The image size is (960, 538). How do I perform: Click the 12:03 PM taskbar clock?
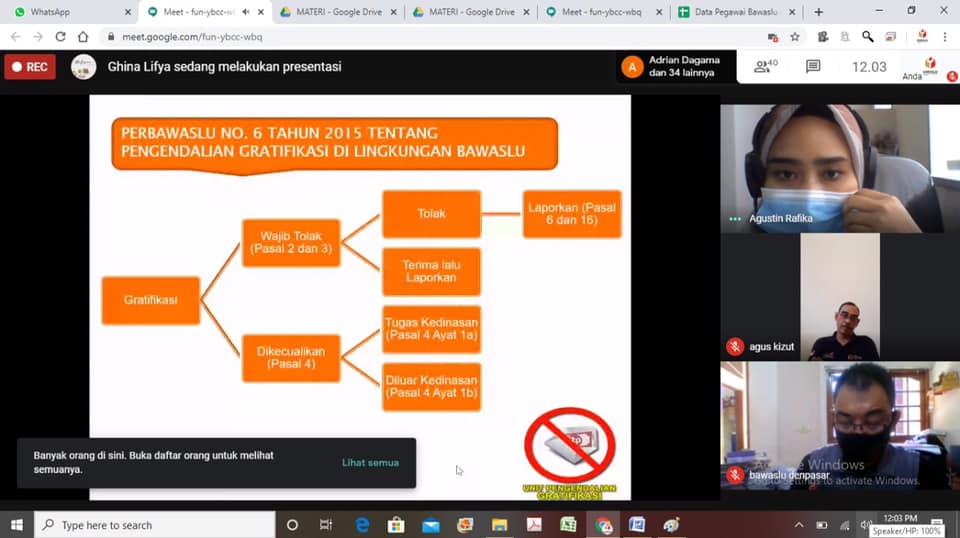click(900, 519)
